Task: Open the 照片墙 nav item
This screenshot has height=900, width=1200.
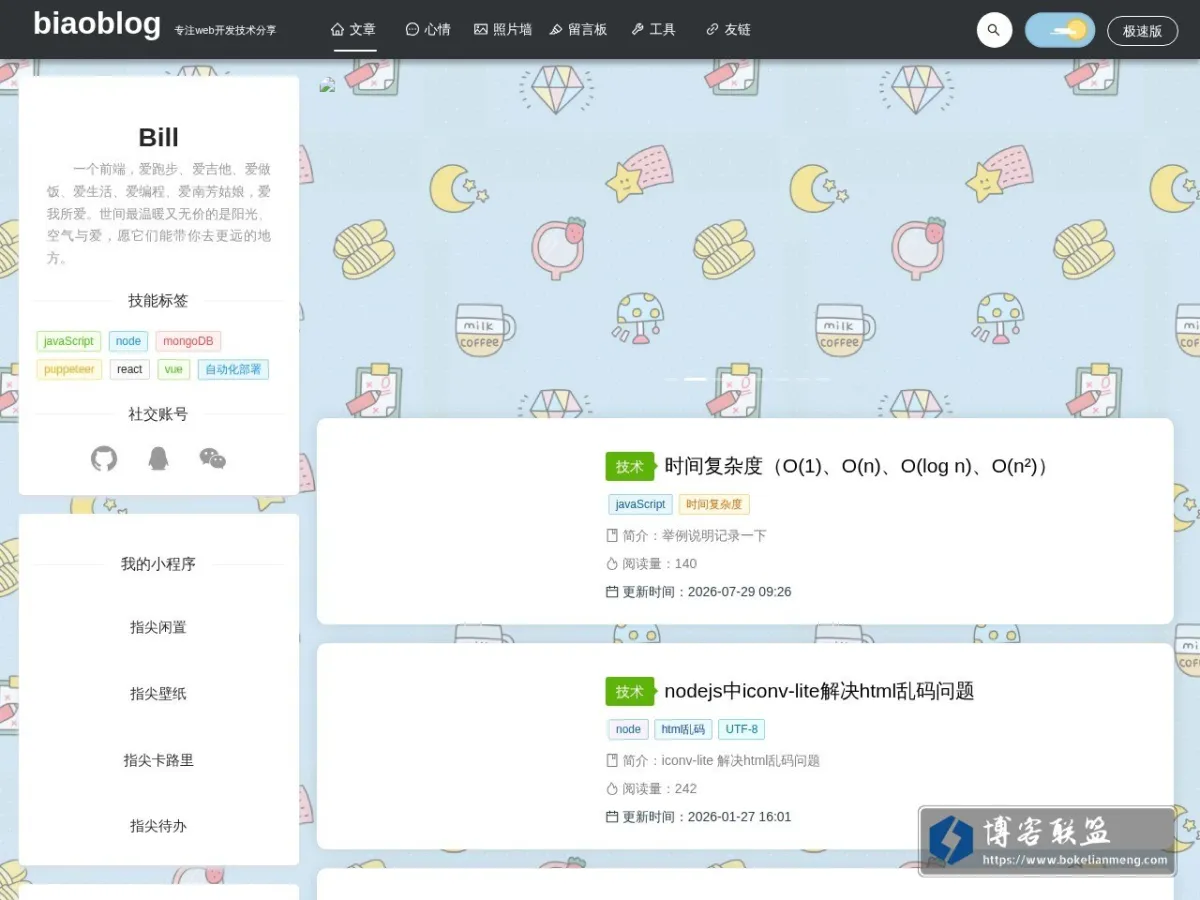Action: (x=503, y=30)
